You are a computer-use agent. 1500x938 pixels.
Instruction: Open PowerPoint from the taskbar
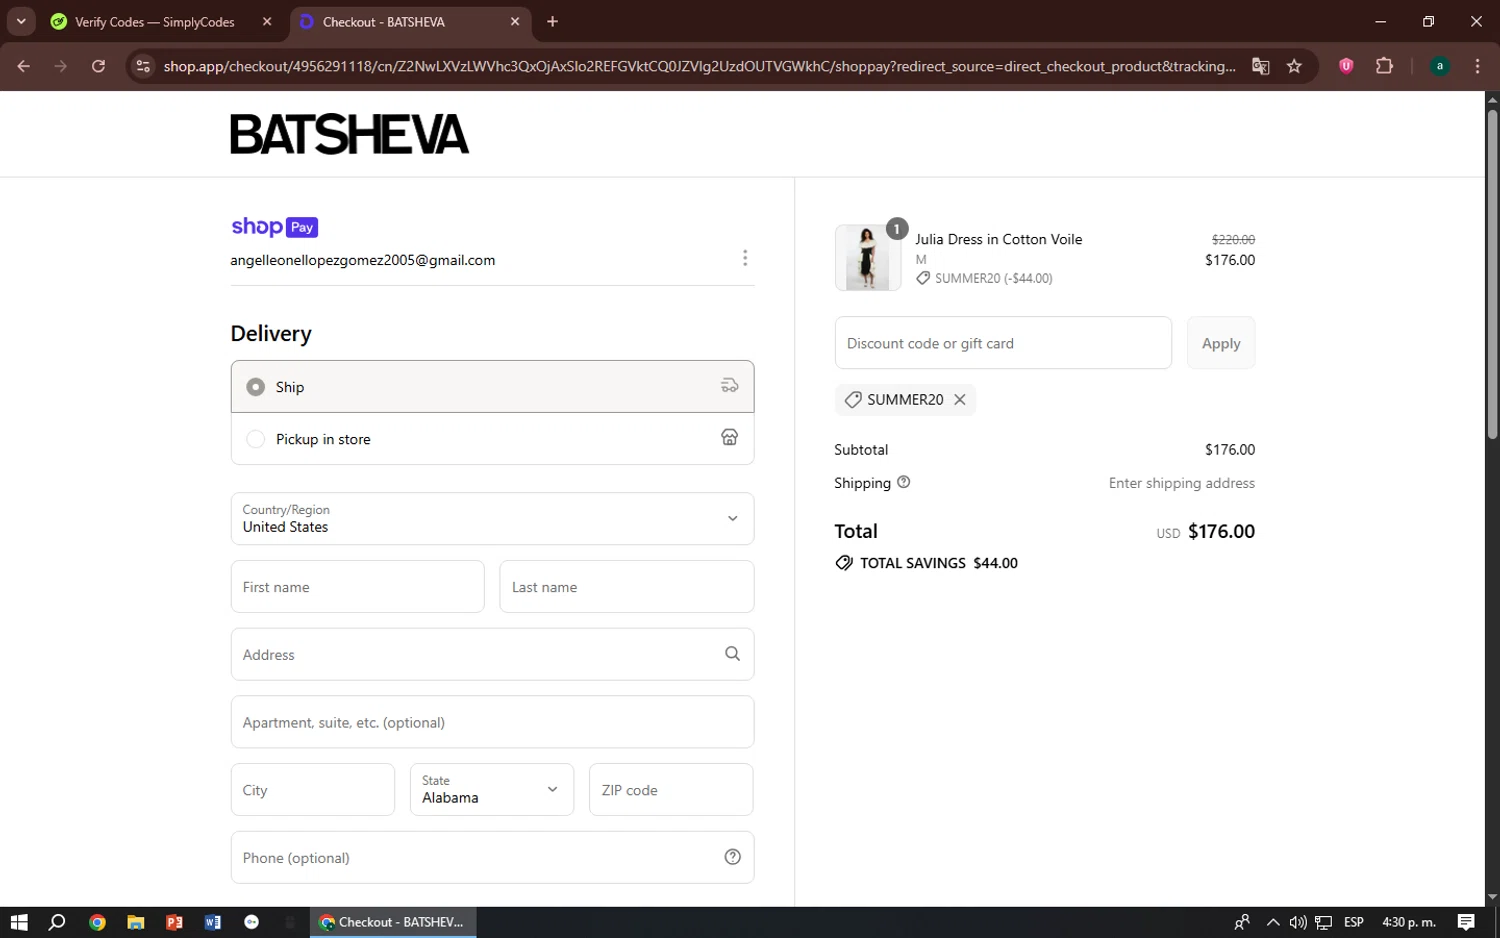[x=174, y=922]
